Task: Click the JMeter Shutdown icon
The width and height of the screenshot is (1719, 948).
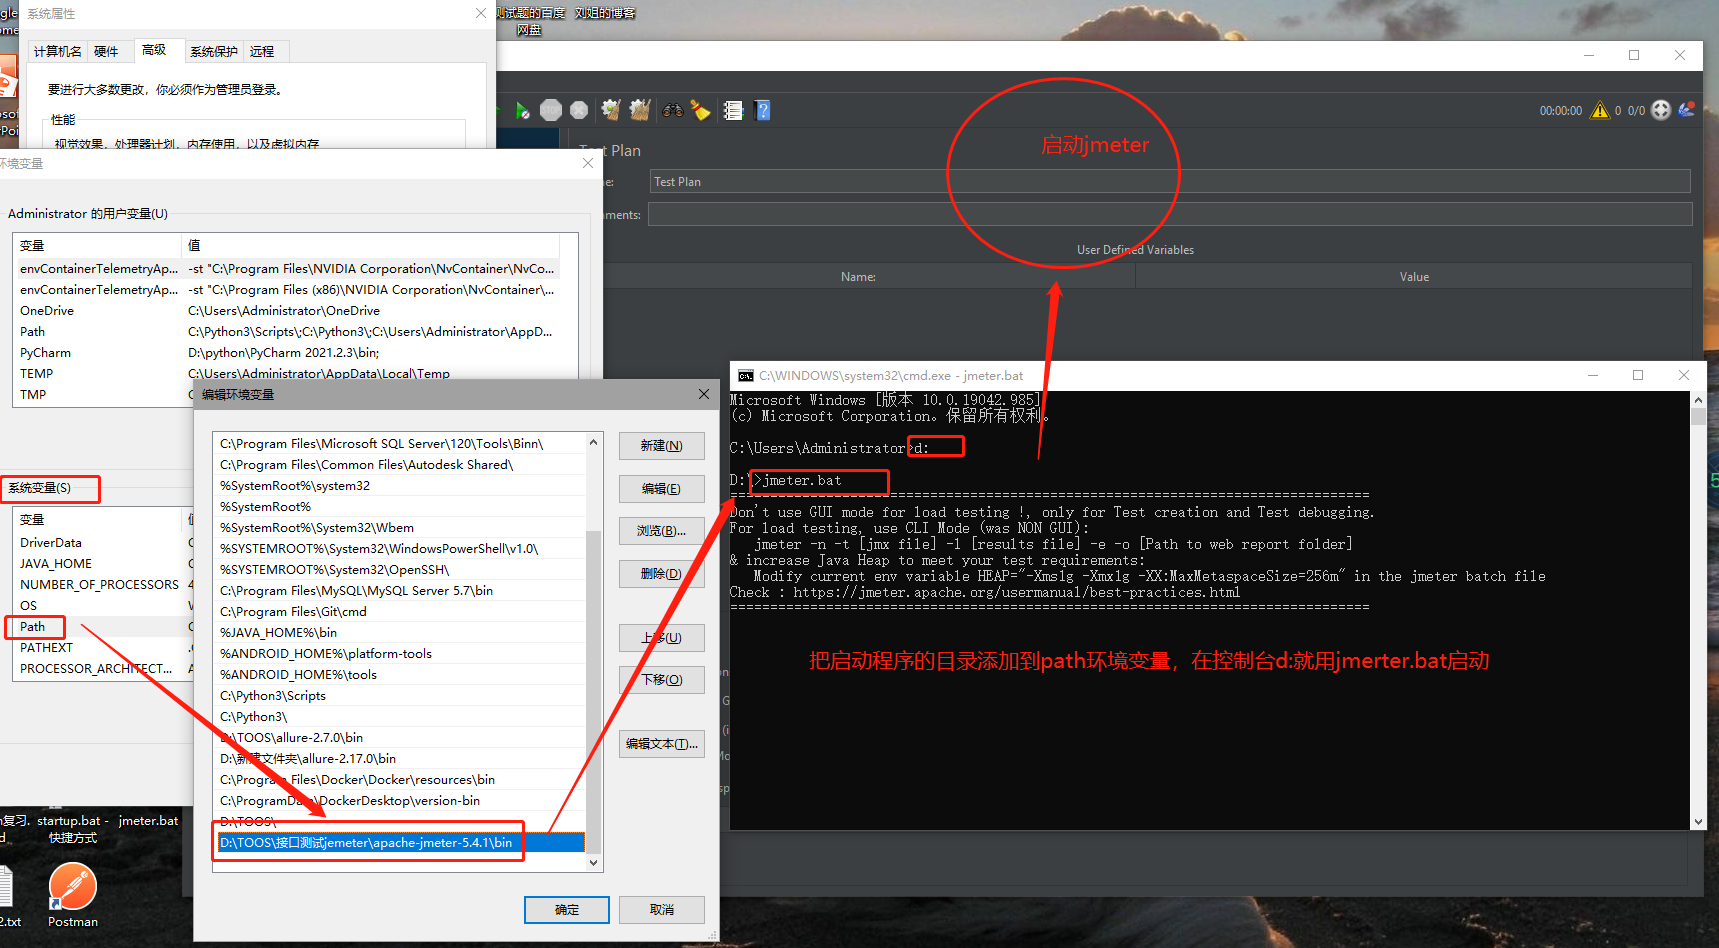Action: [x=579, y=111]
